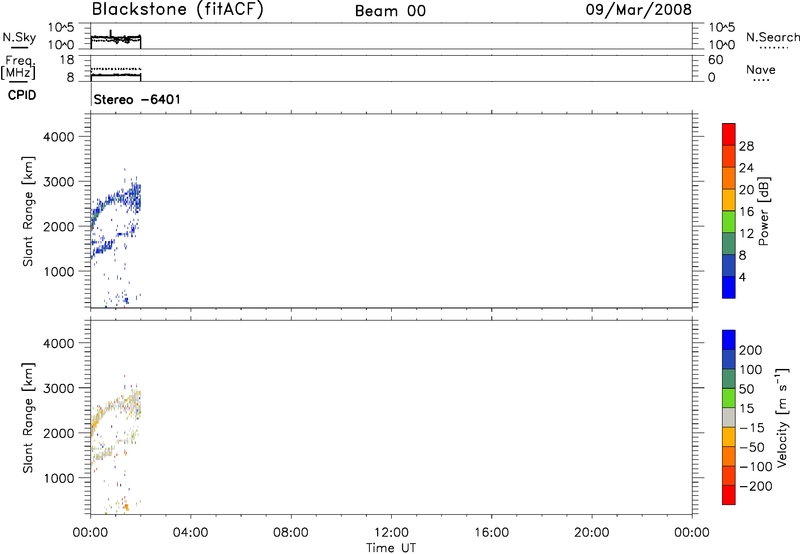Select the 24 label on Power colorbar
Viewport: 800px width, 554px height.
[746, 168]
